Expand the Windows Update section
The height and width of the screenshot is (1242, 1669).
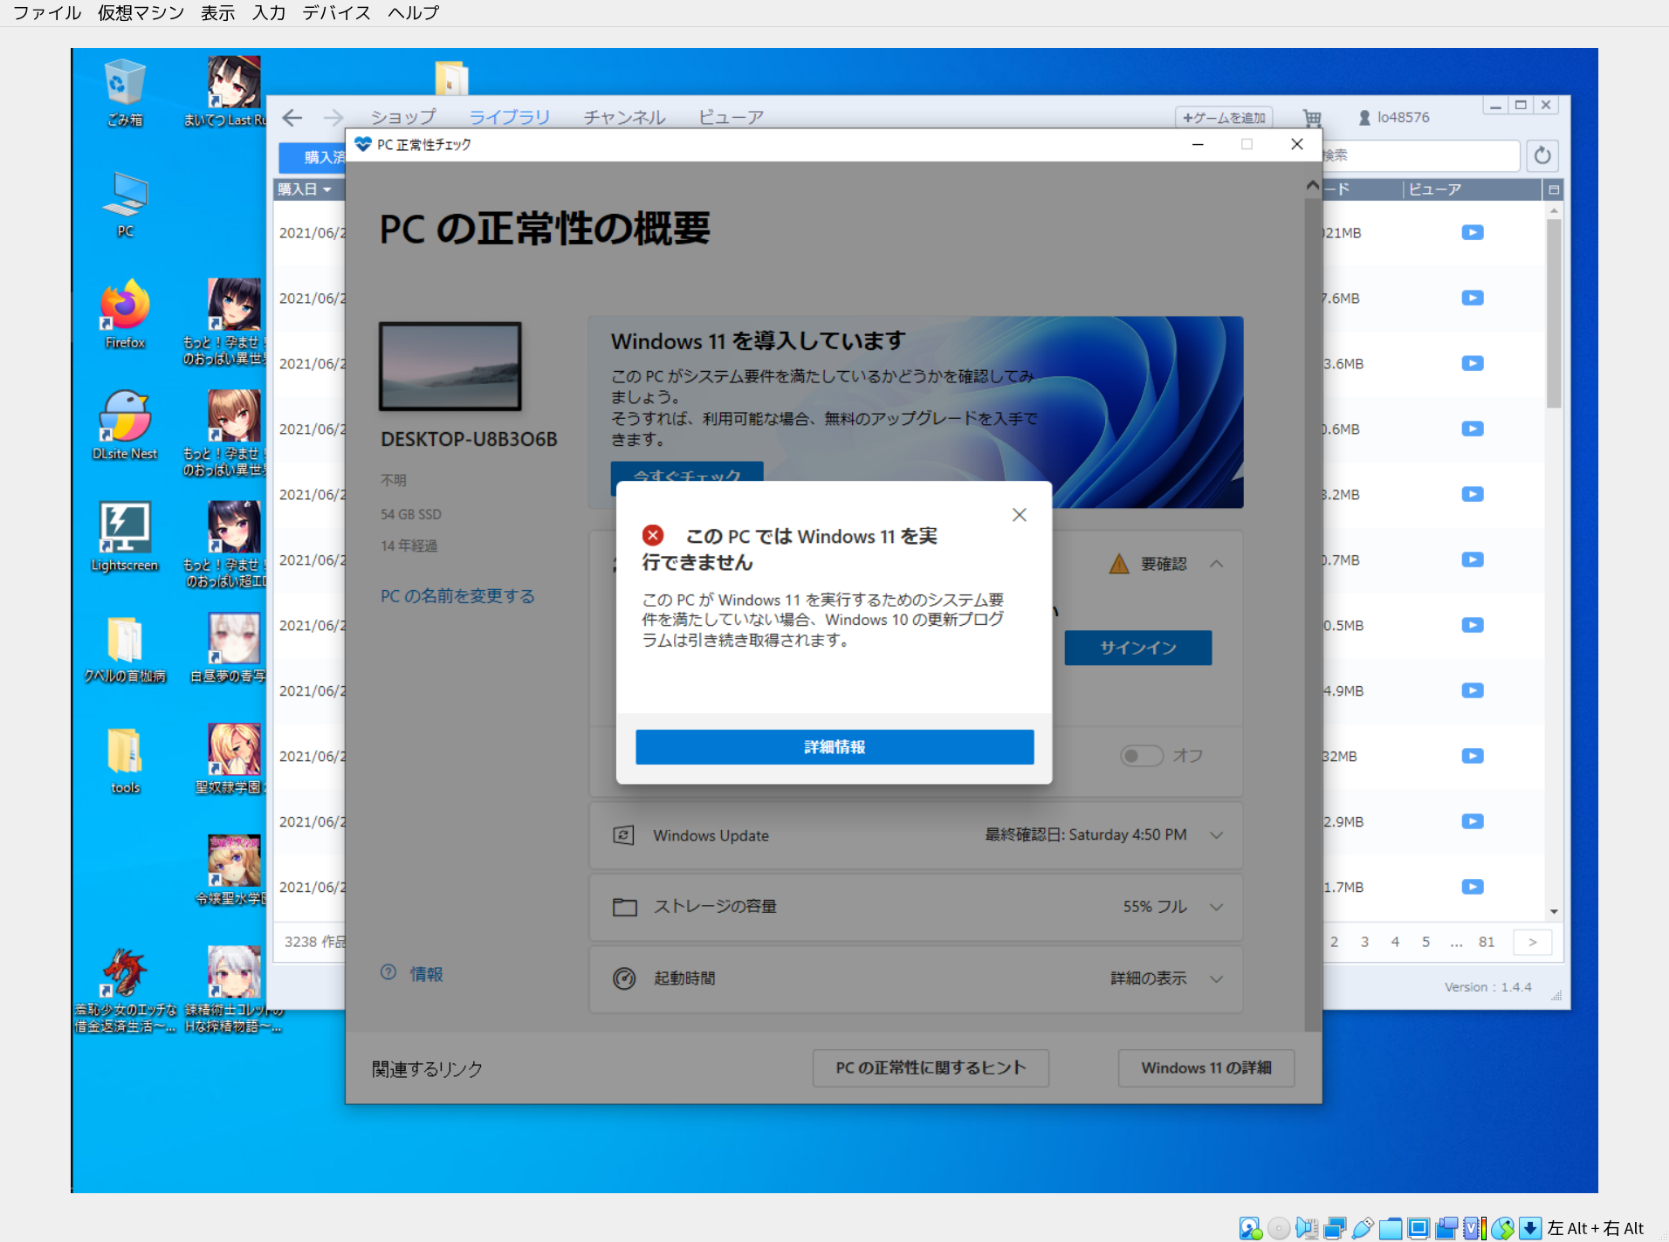tap(1216, 835)
